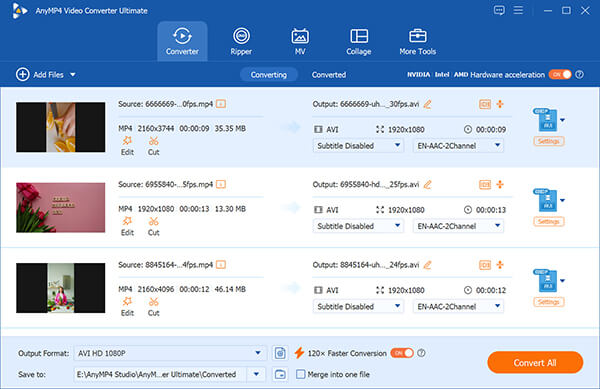Rename output 6955840-hd..._25fps.avi with pencil icon
The width and height of the screenshot is (600, 389).
pyautogui.click(x=427, y=184)
